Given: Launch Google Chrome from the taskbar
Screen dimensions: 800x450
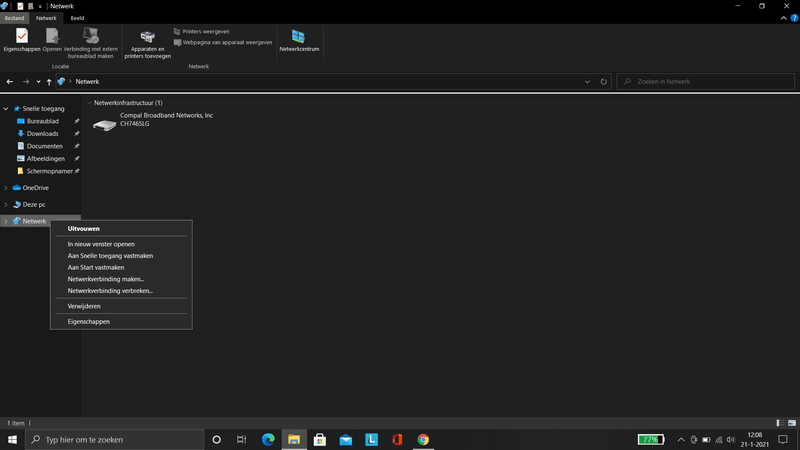Looking at the screenshot, I should [x=423, y=439].
